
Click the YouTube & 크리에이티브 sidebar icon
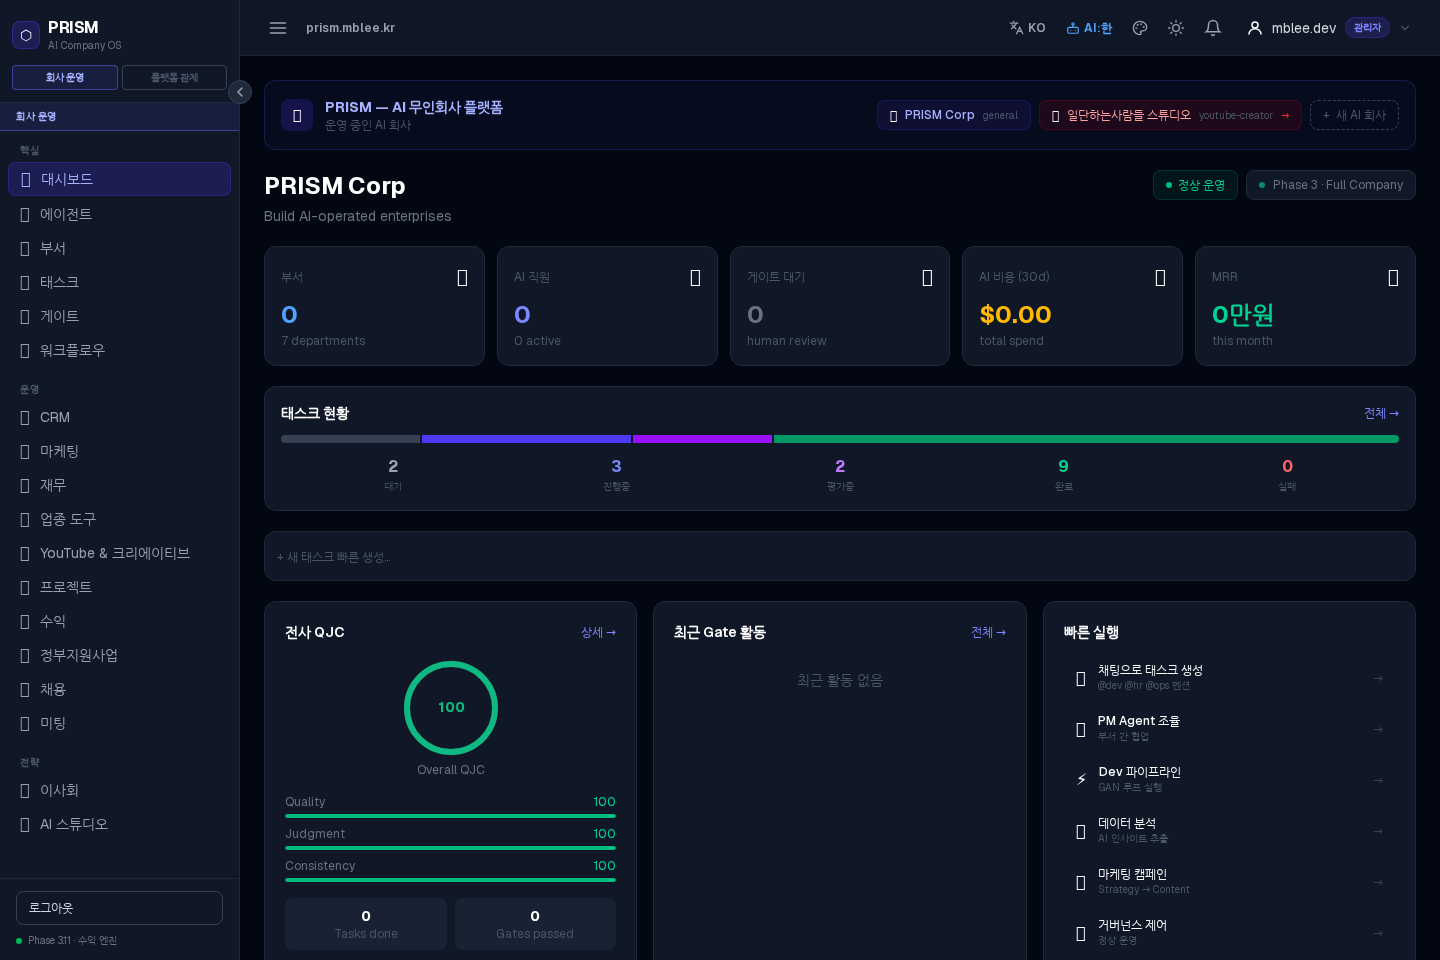[25, 553]
